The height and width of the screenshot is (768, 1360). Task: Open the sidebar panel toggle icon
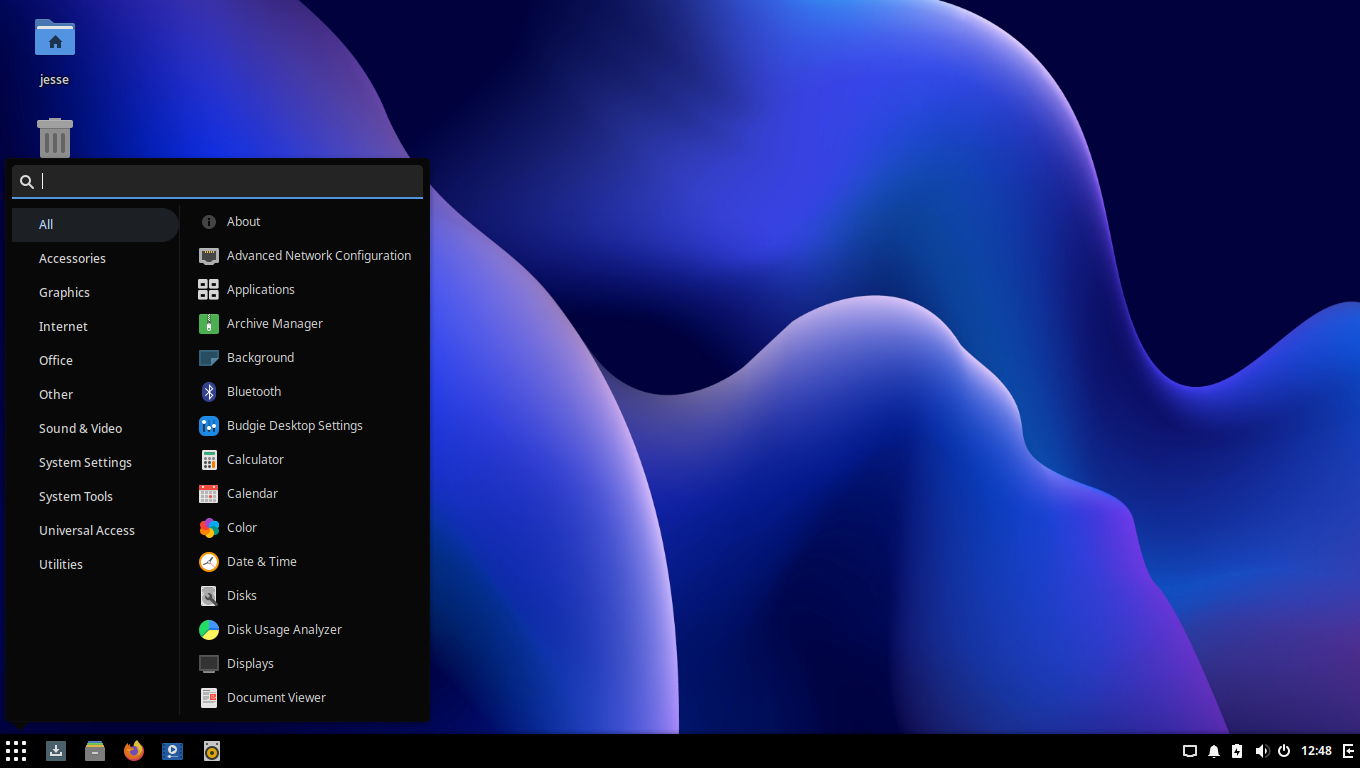(x=1348, y=751)
